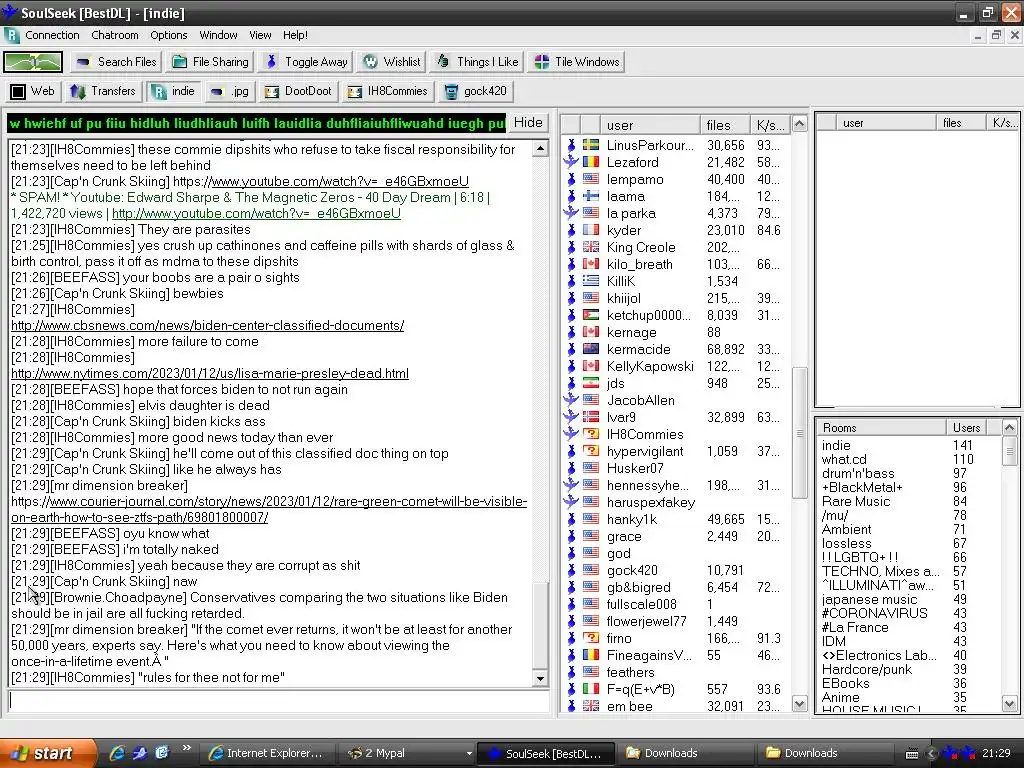The width and height of the screenshot is (1024, 768).
Task: Click the Italian flag next to F=q(E+v*B)
Action: (x=590, y=688)
